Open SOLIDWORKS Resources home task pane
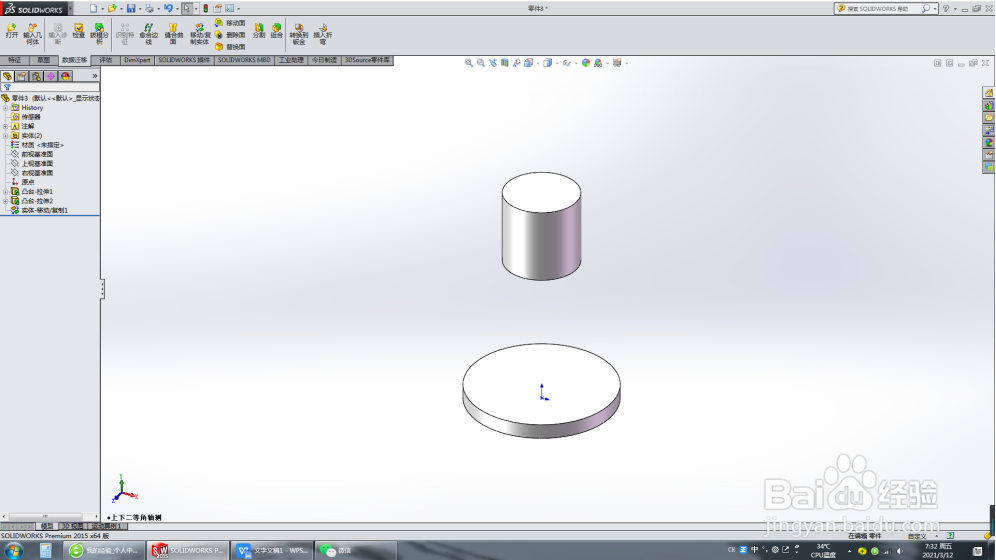 point(989,93)
